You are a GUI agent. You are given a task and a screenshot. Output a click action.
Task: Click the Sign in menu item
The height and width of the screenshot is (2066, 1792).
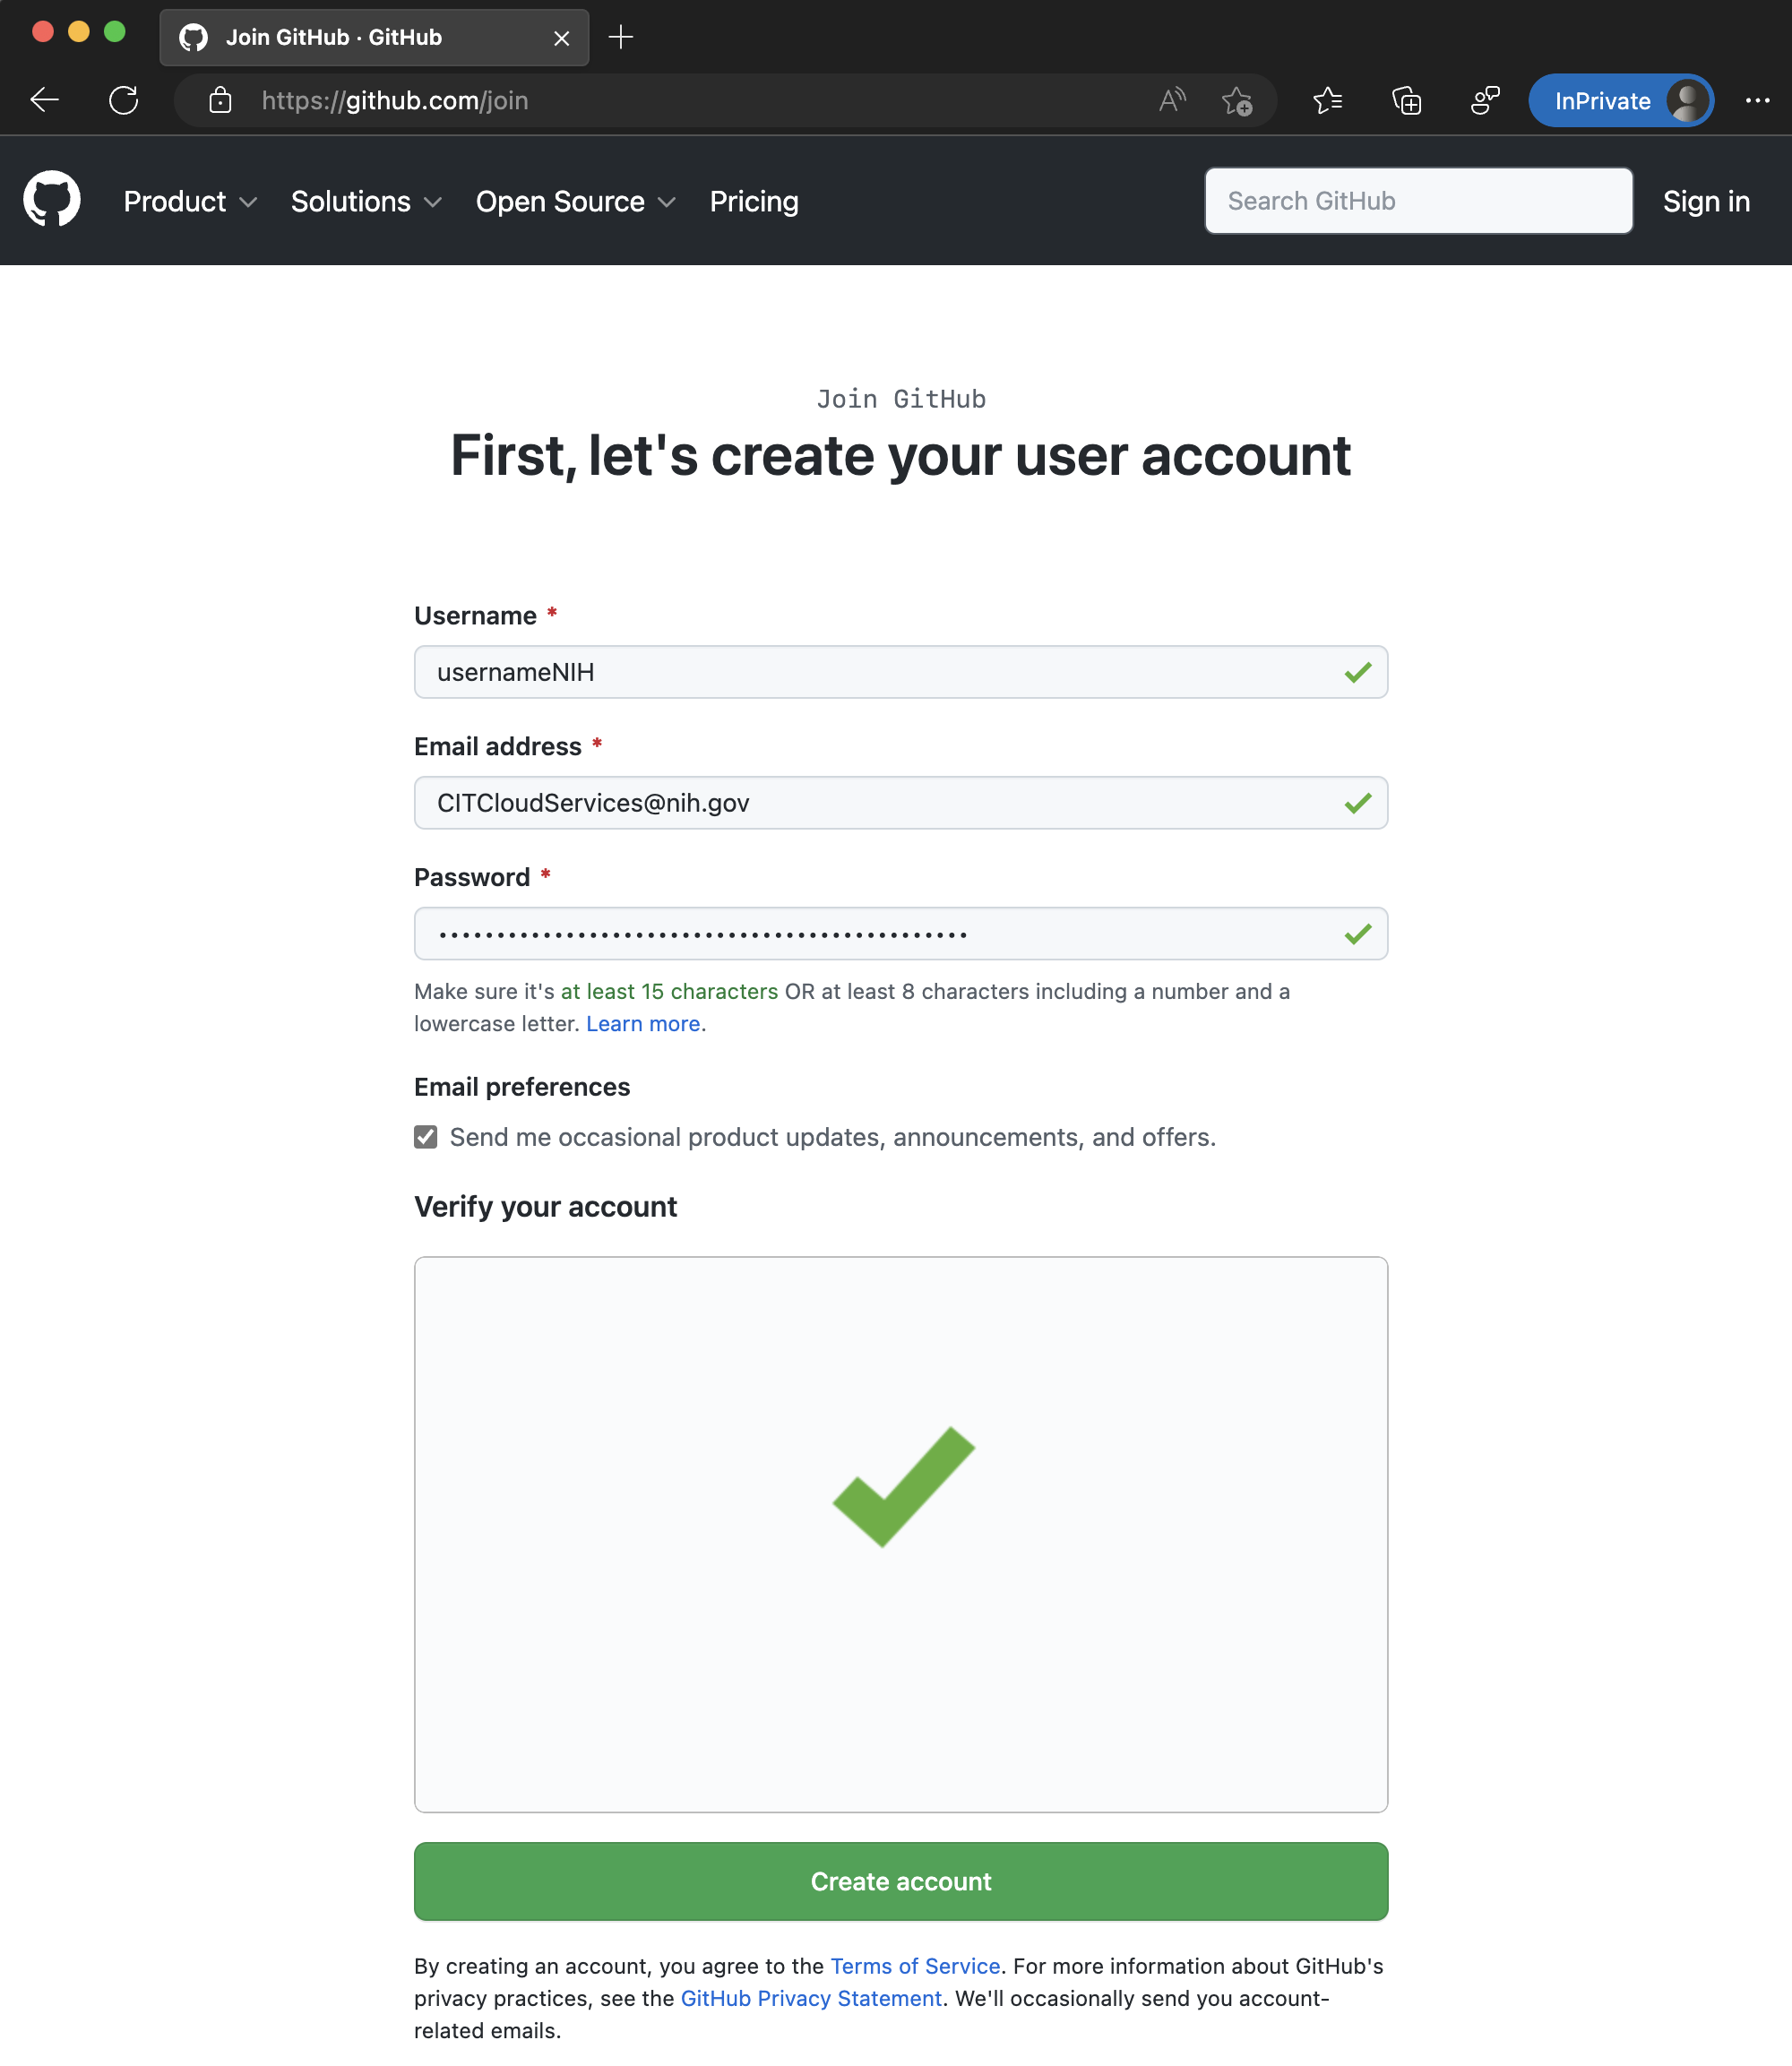click(x=1708, y=201)
